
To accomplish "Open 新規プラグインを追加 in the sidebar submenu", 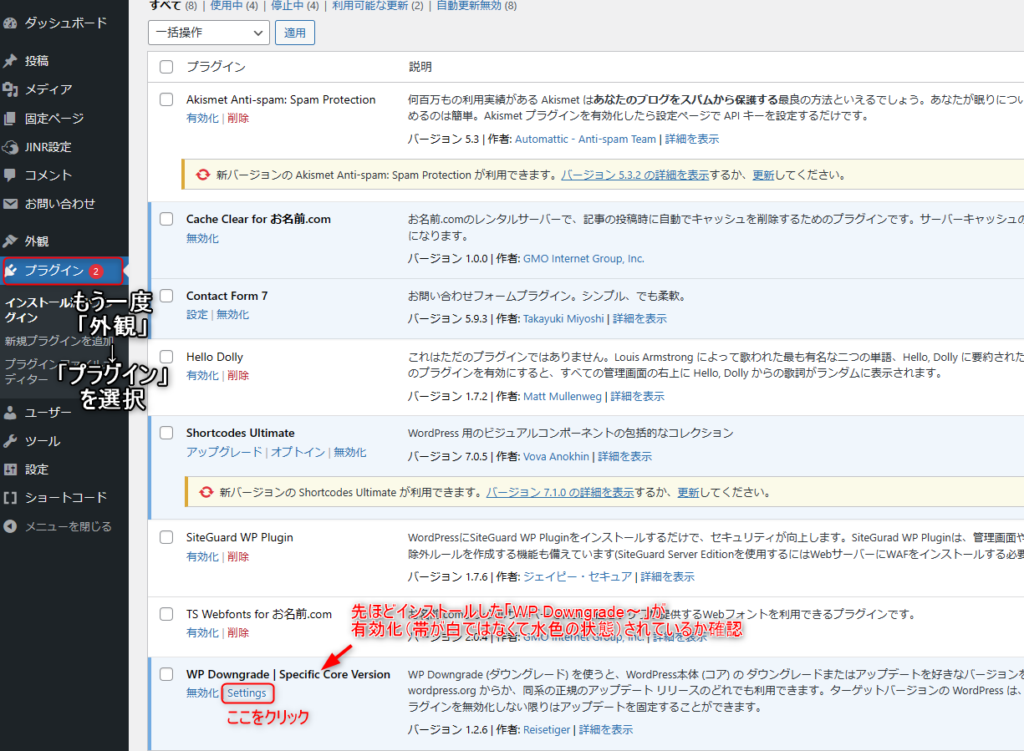I will click(59, 341).
